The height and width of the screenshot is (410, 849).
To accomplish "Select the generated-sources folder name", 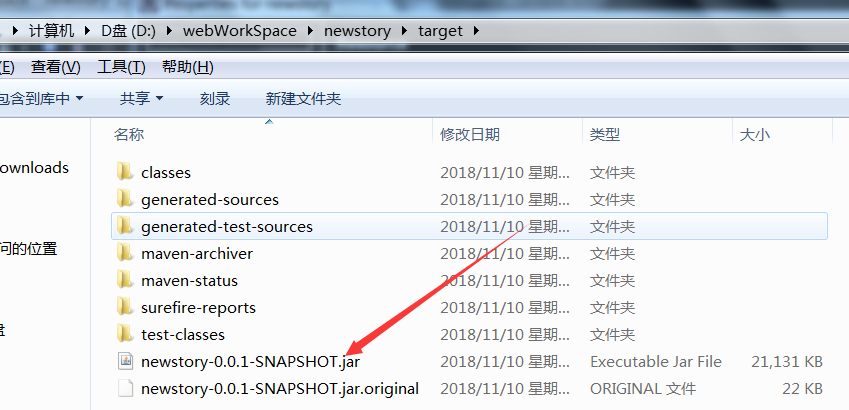I will pyautogui.click(x=210, y=200).
